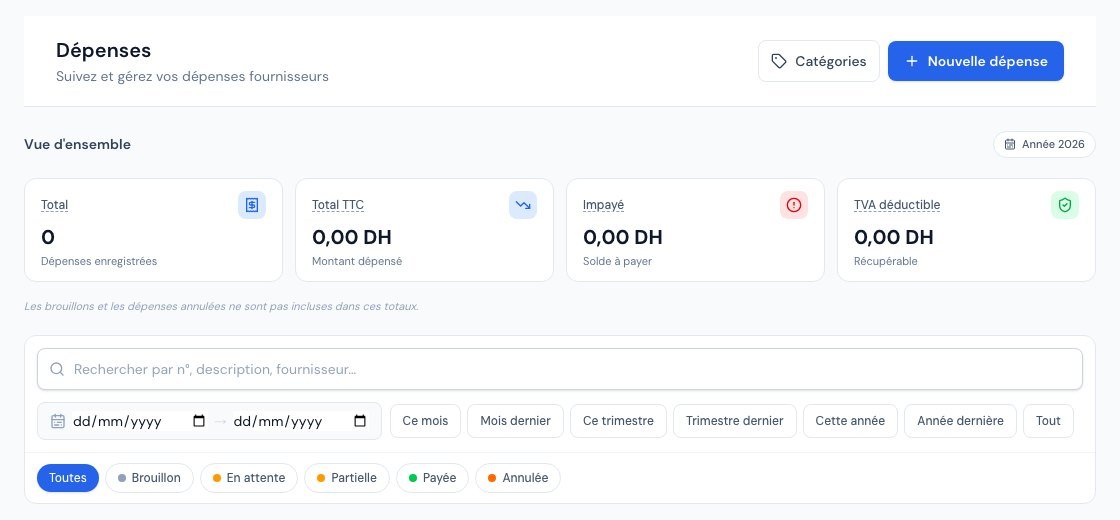Open the Année 2026 period selector
This screenshot has width=1120, height=520.
click(x=1044, y=144)
